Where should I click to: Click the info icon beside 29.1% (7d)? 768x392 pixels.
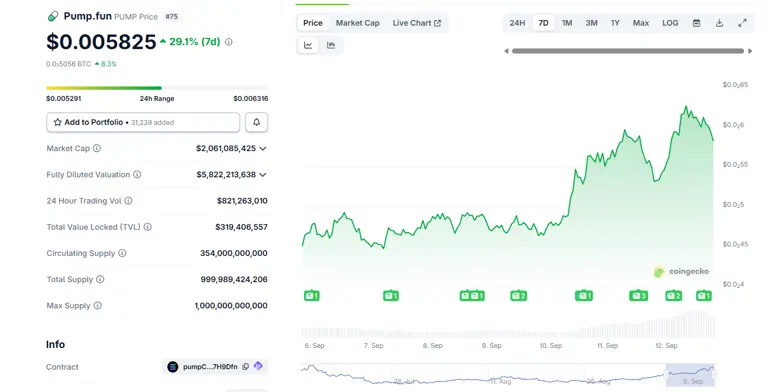click(x=229, y=42)
